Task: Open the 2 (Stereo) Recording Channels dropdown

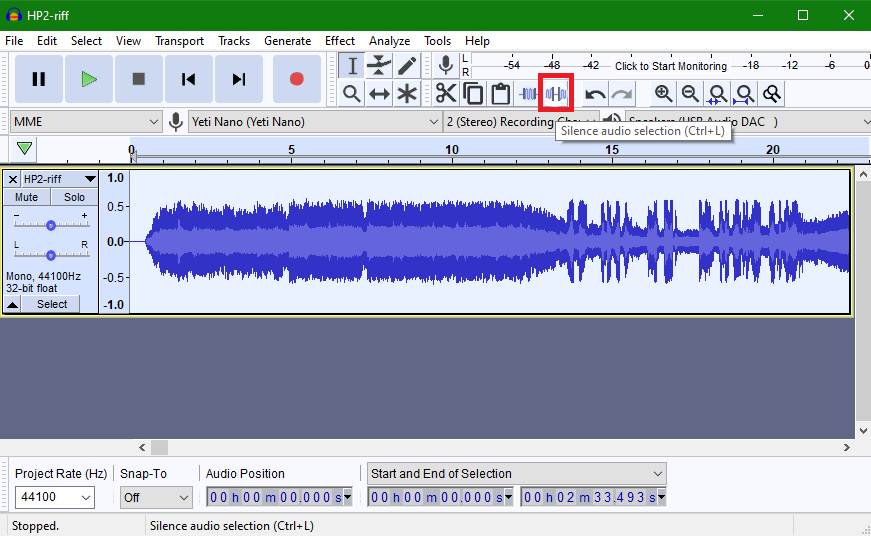Action: 521,122
